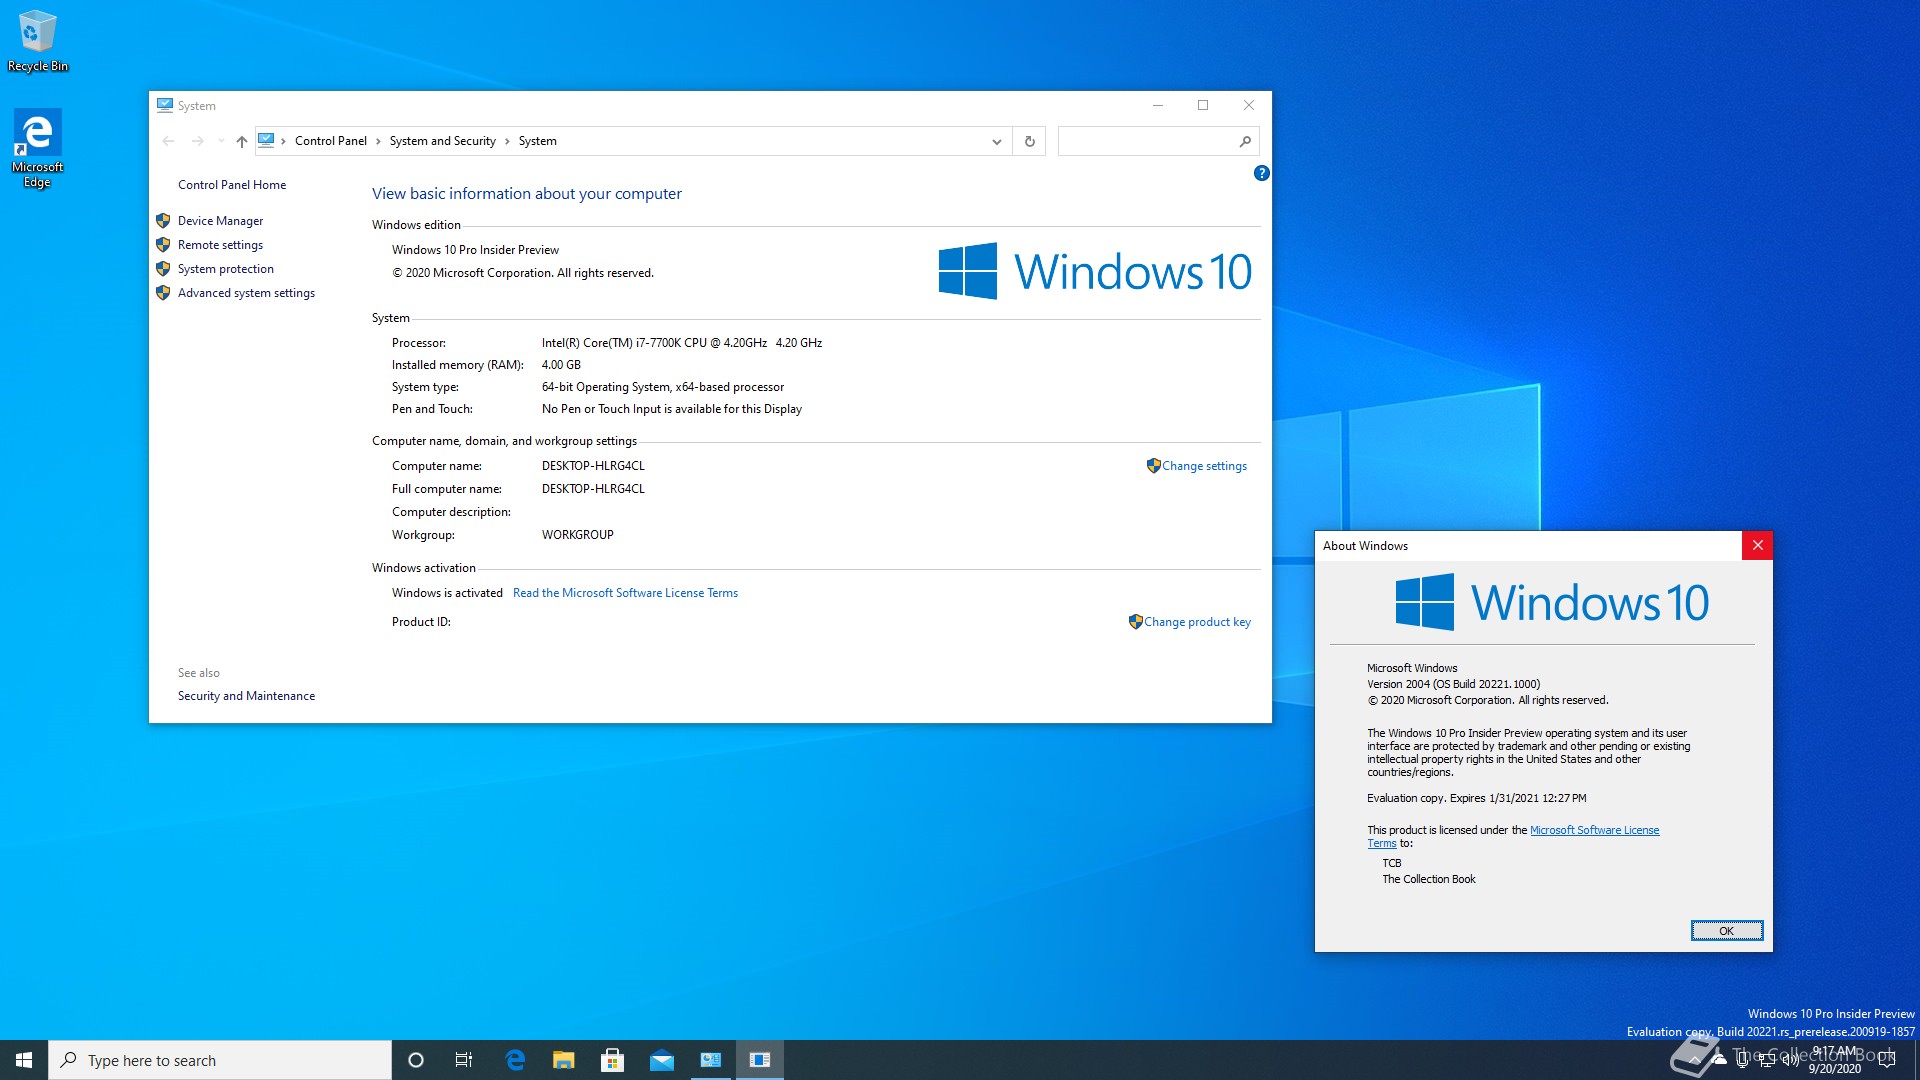Click microphone tray icon

point(1743,1060)
